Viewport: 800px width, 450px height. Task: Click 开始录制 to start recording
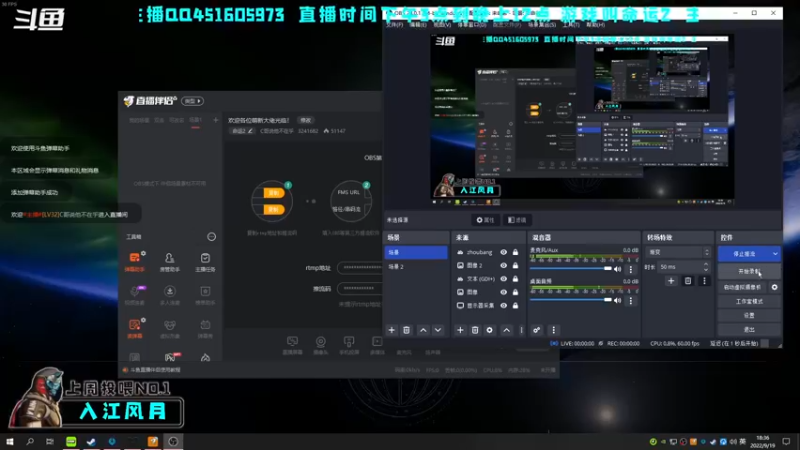pyautogui.click(x=748, y=271)
